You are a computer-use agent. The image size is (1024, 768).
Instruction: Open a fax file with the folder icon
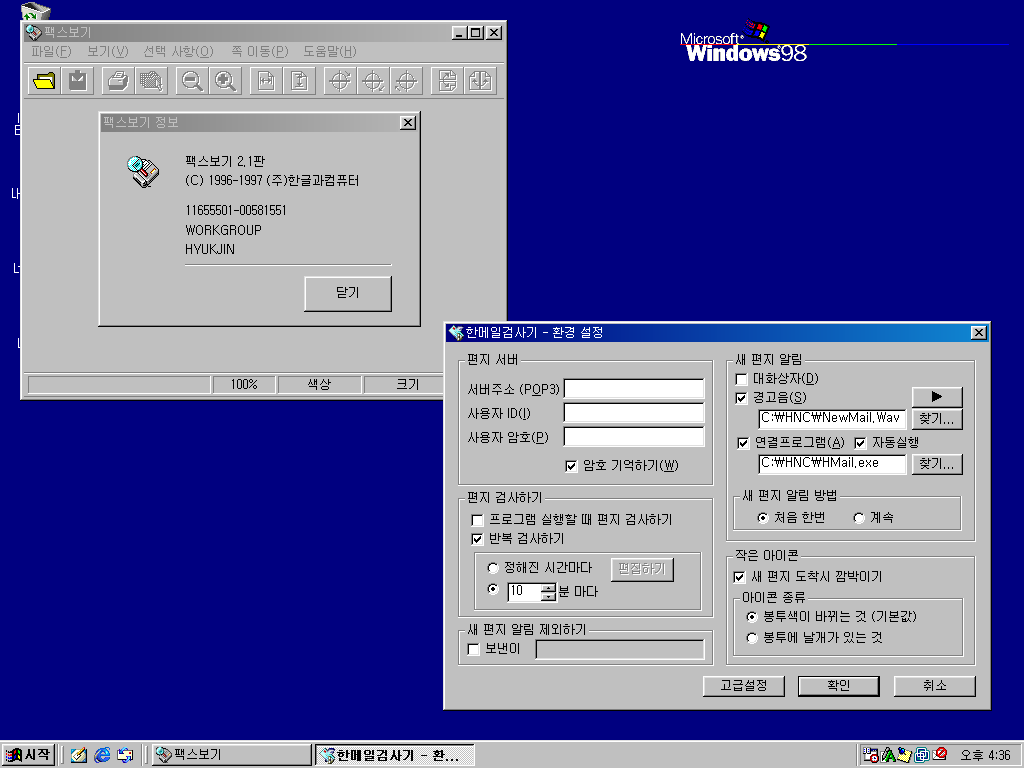[x=44, y=81]
